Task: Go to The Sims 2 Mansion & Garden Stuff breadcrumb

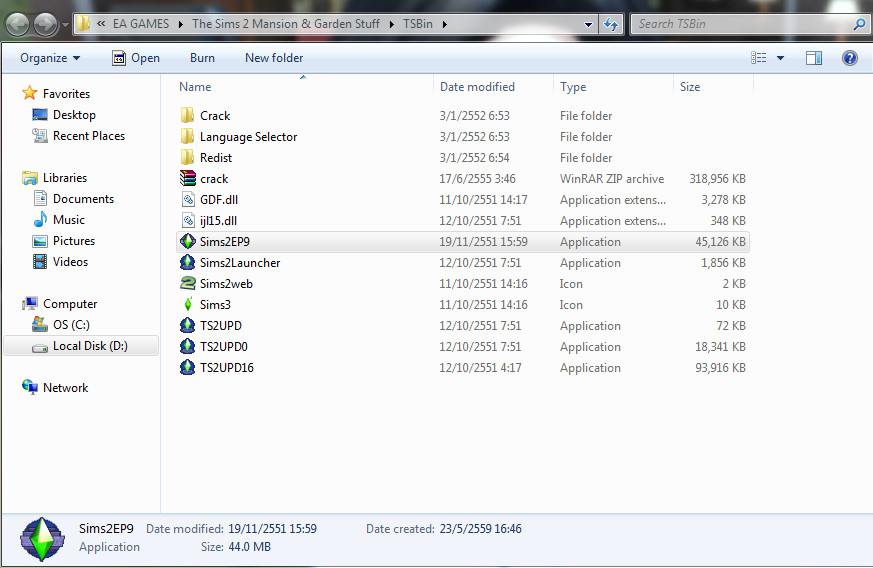Action: [286, 24]
